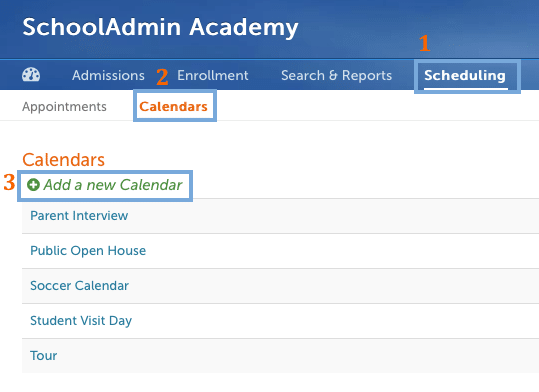Screen dimensions: 539x392
Task: Open the Parent Interview calendar
Action: click(x=79, y=216)
